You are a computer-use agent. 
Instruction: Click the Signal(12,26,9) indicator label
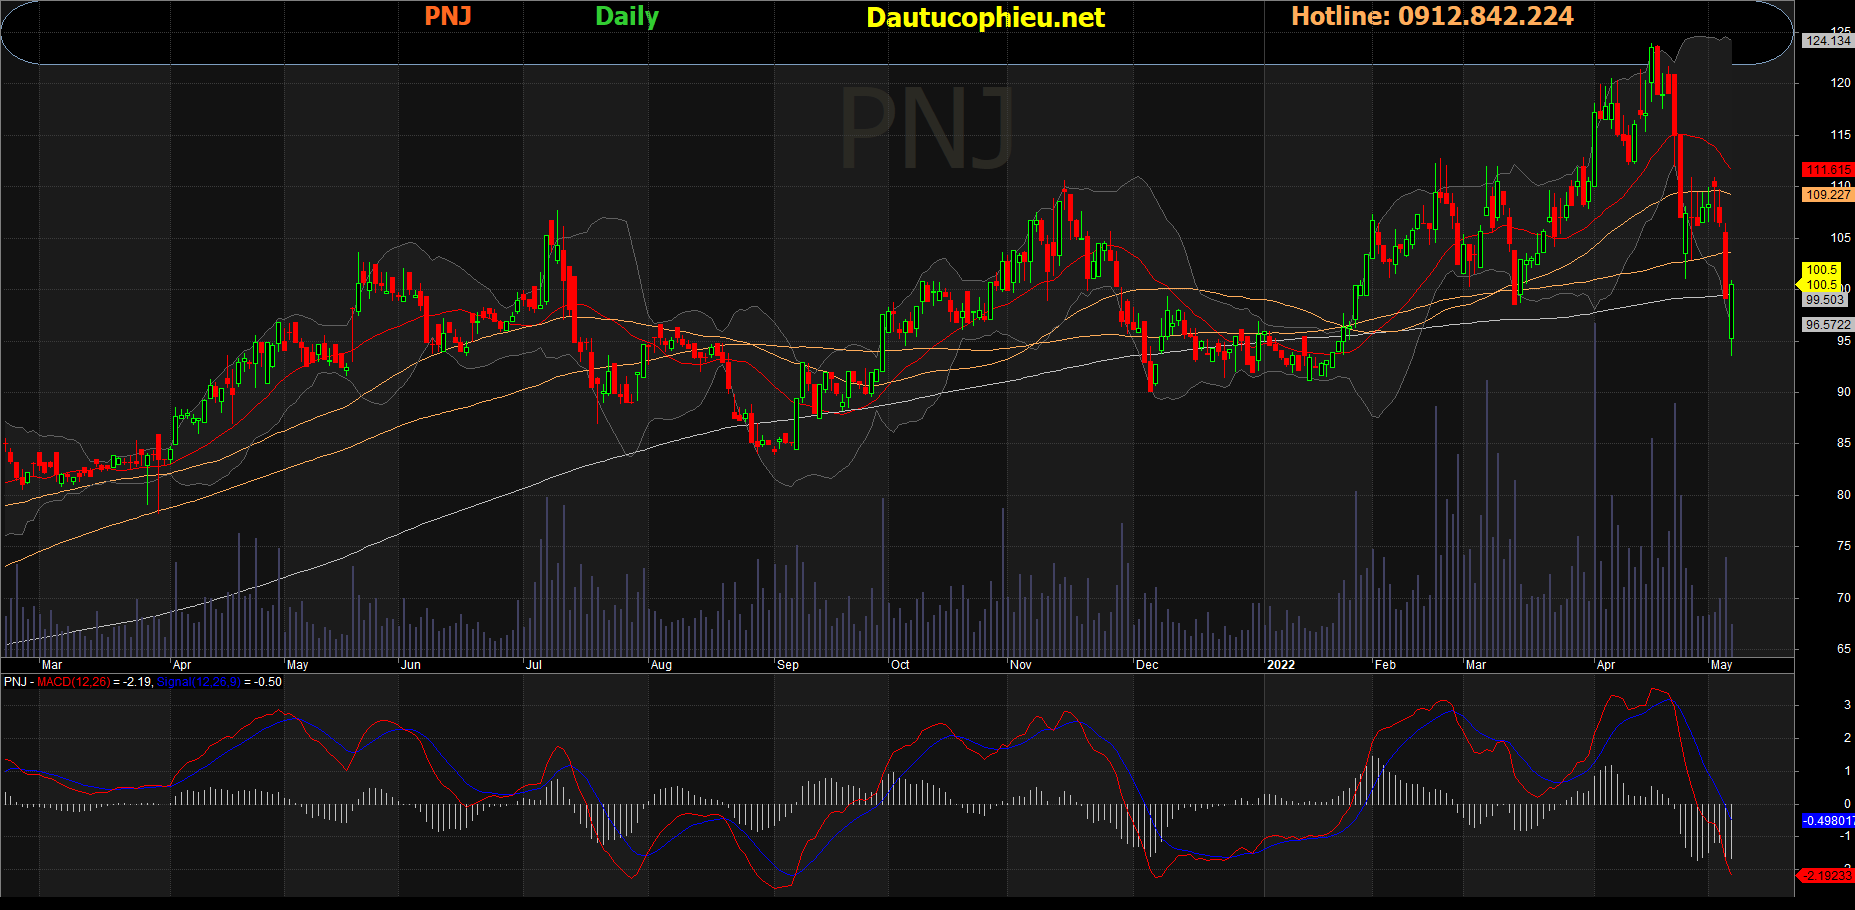[198, 682]
